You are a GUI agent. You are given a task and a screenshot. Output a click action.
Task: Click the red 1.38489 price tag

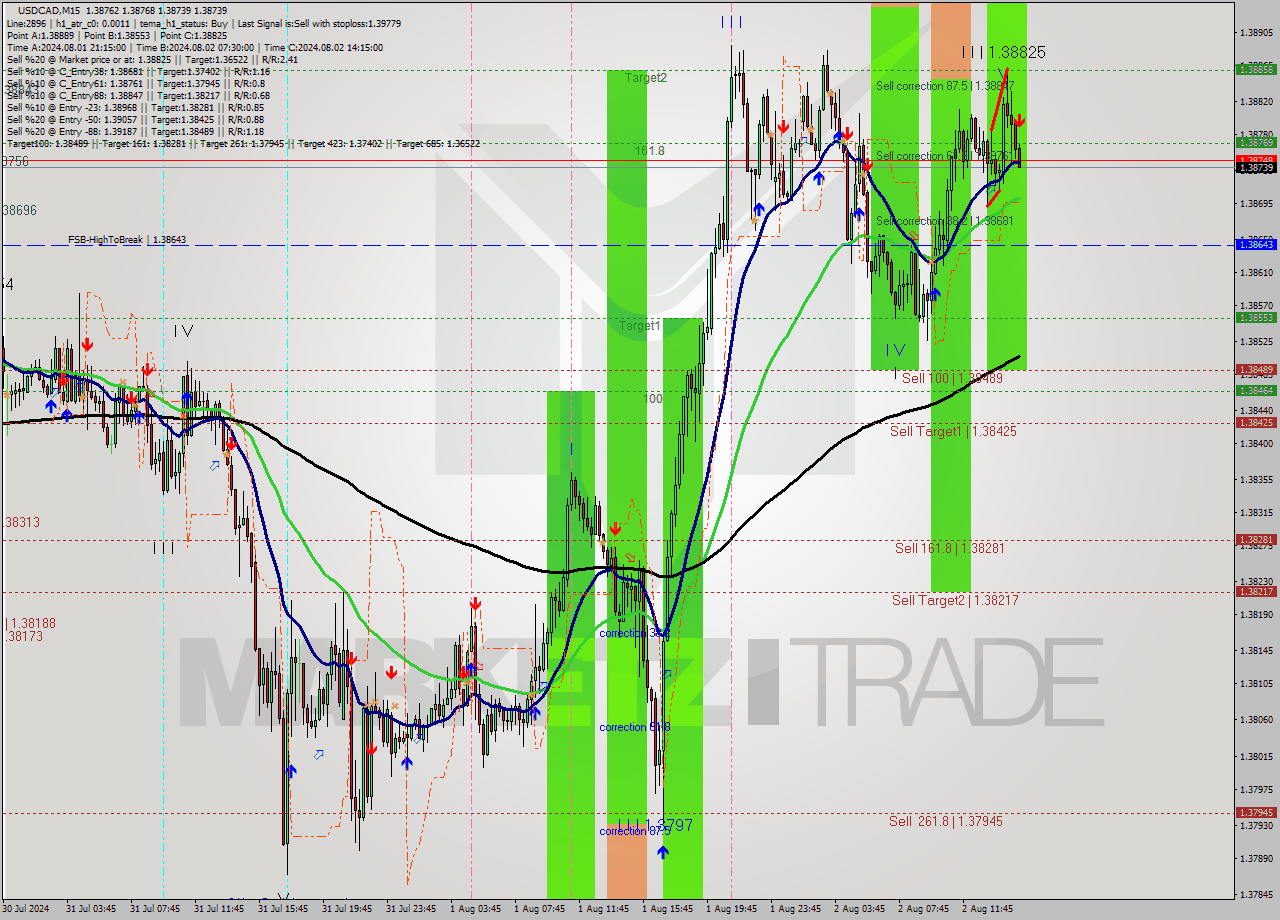click(1255, 369)
